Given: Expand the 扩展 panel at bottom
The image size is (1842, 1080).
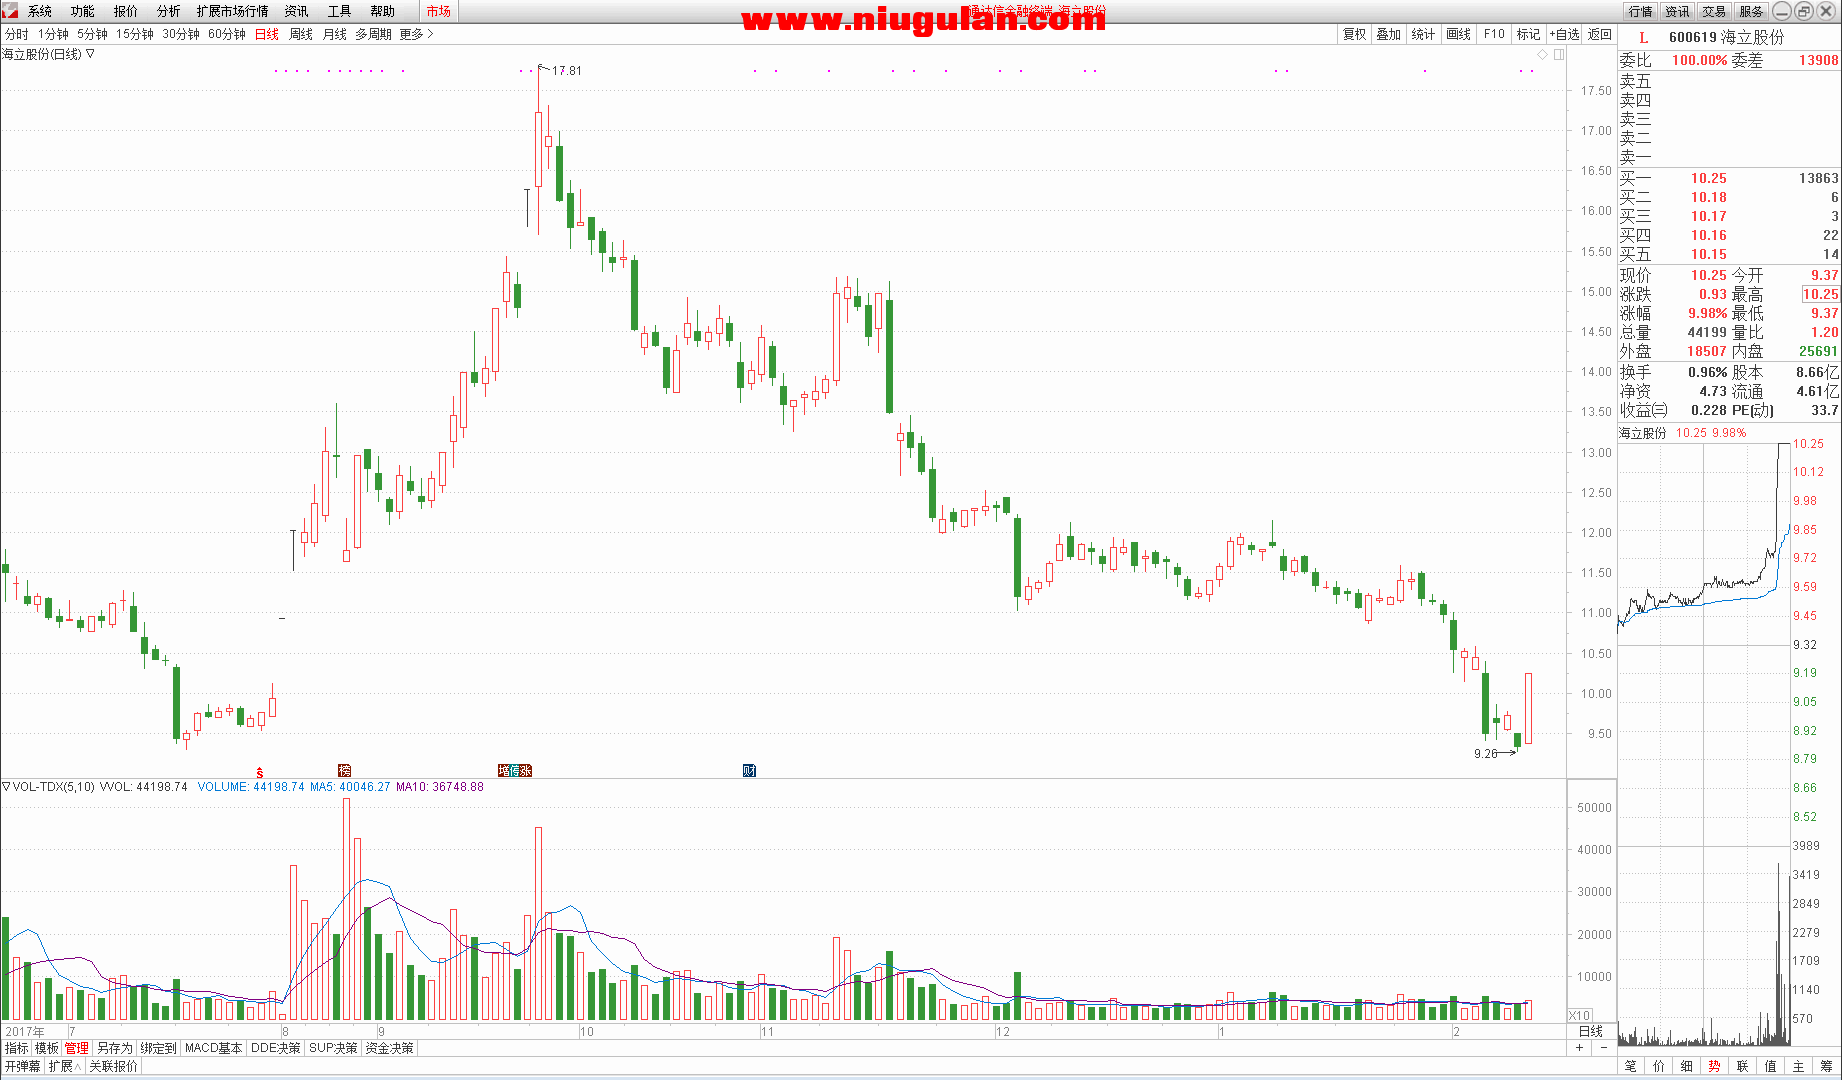Looking at the screenshot, I should (x=64, y=1066).
